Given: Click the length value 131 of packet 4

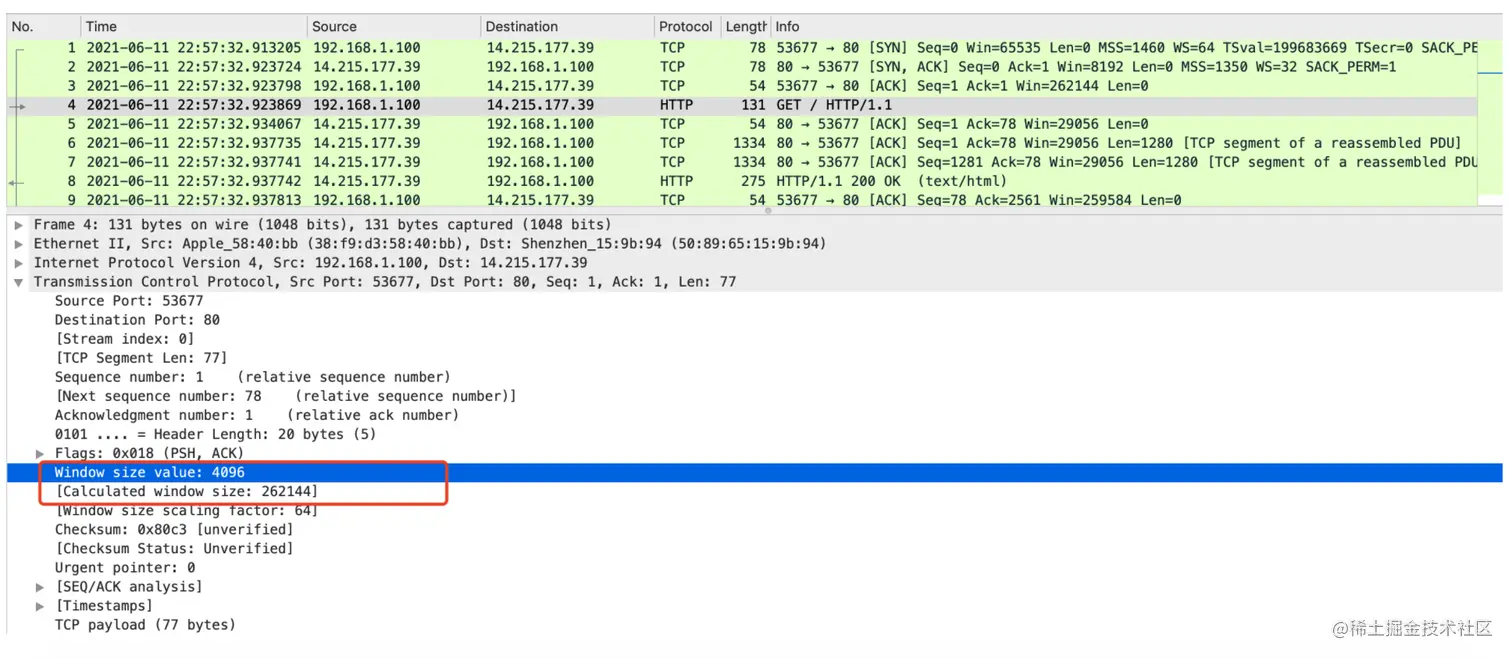Looking at the screenshot, I should tap(753, 105).
